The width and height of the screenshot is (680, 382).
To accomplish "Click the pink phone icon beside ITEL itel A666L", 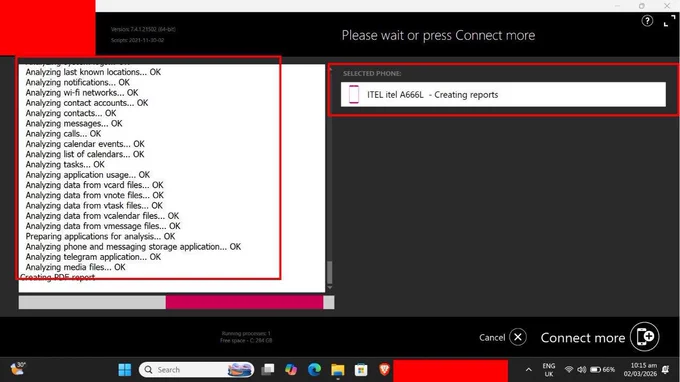I will 354,94.
